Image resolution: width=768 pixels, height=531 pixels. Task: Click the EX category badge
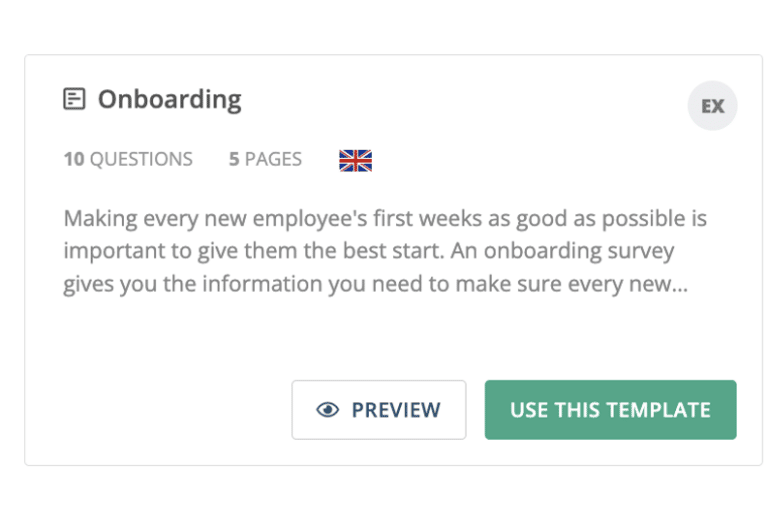pyautogui.click(x=712, y=106)
